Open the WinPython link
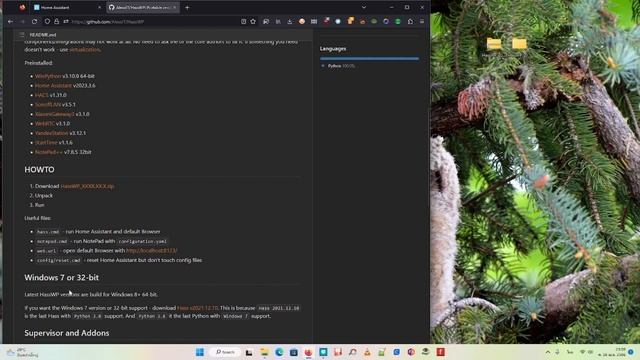 pos(48,76)
